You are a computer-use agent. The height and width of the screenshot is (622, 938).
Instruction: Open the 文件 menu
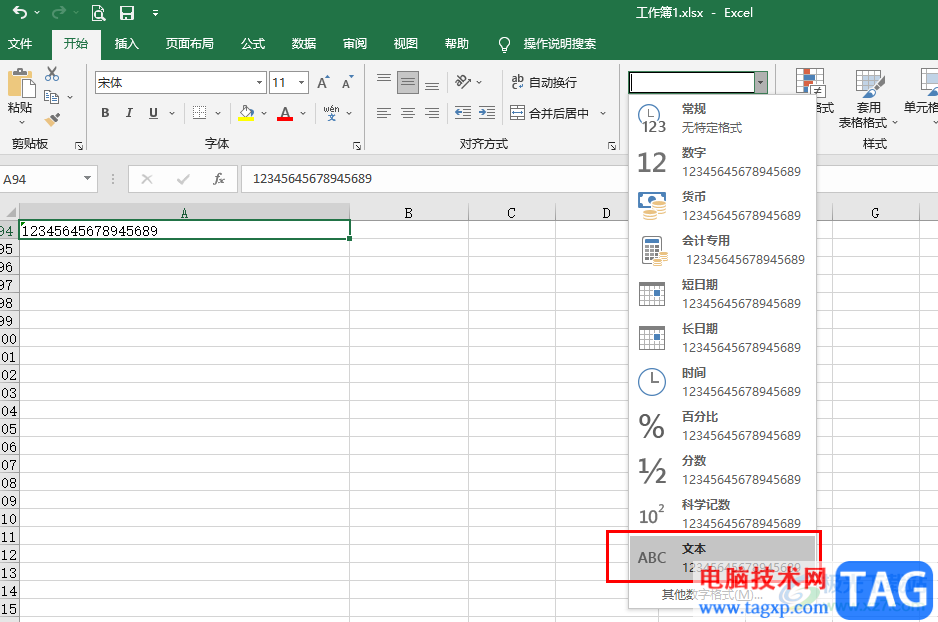click(20, 44)
